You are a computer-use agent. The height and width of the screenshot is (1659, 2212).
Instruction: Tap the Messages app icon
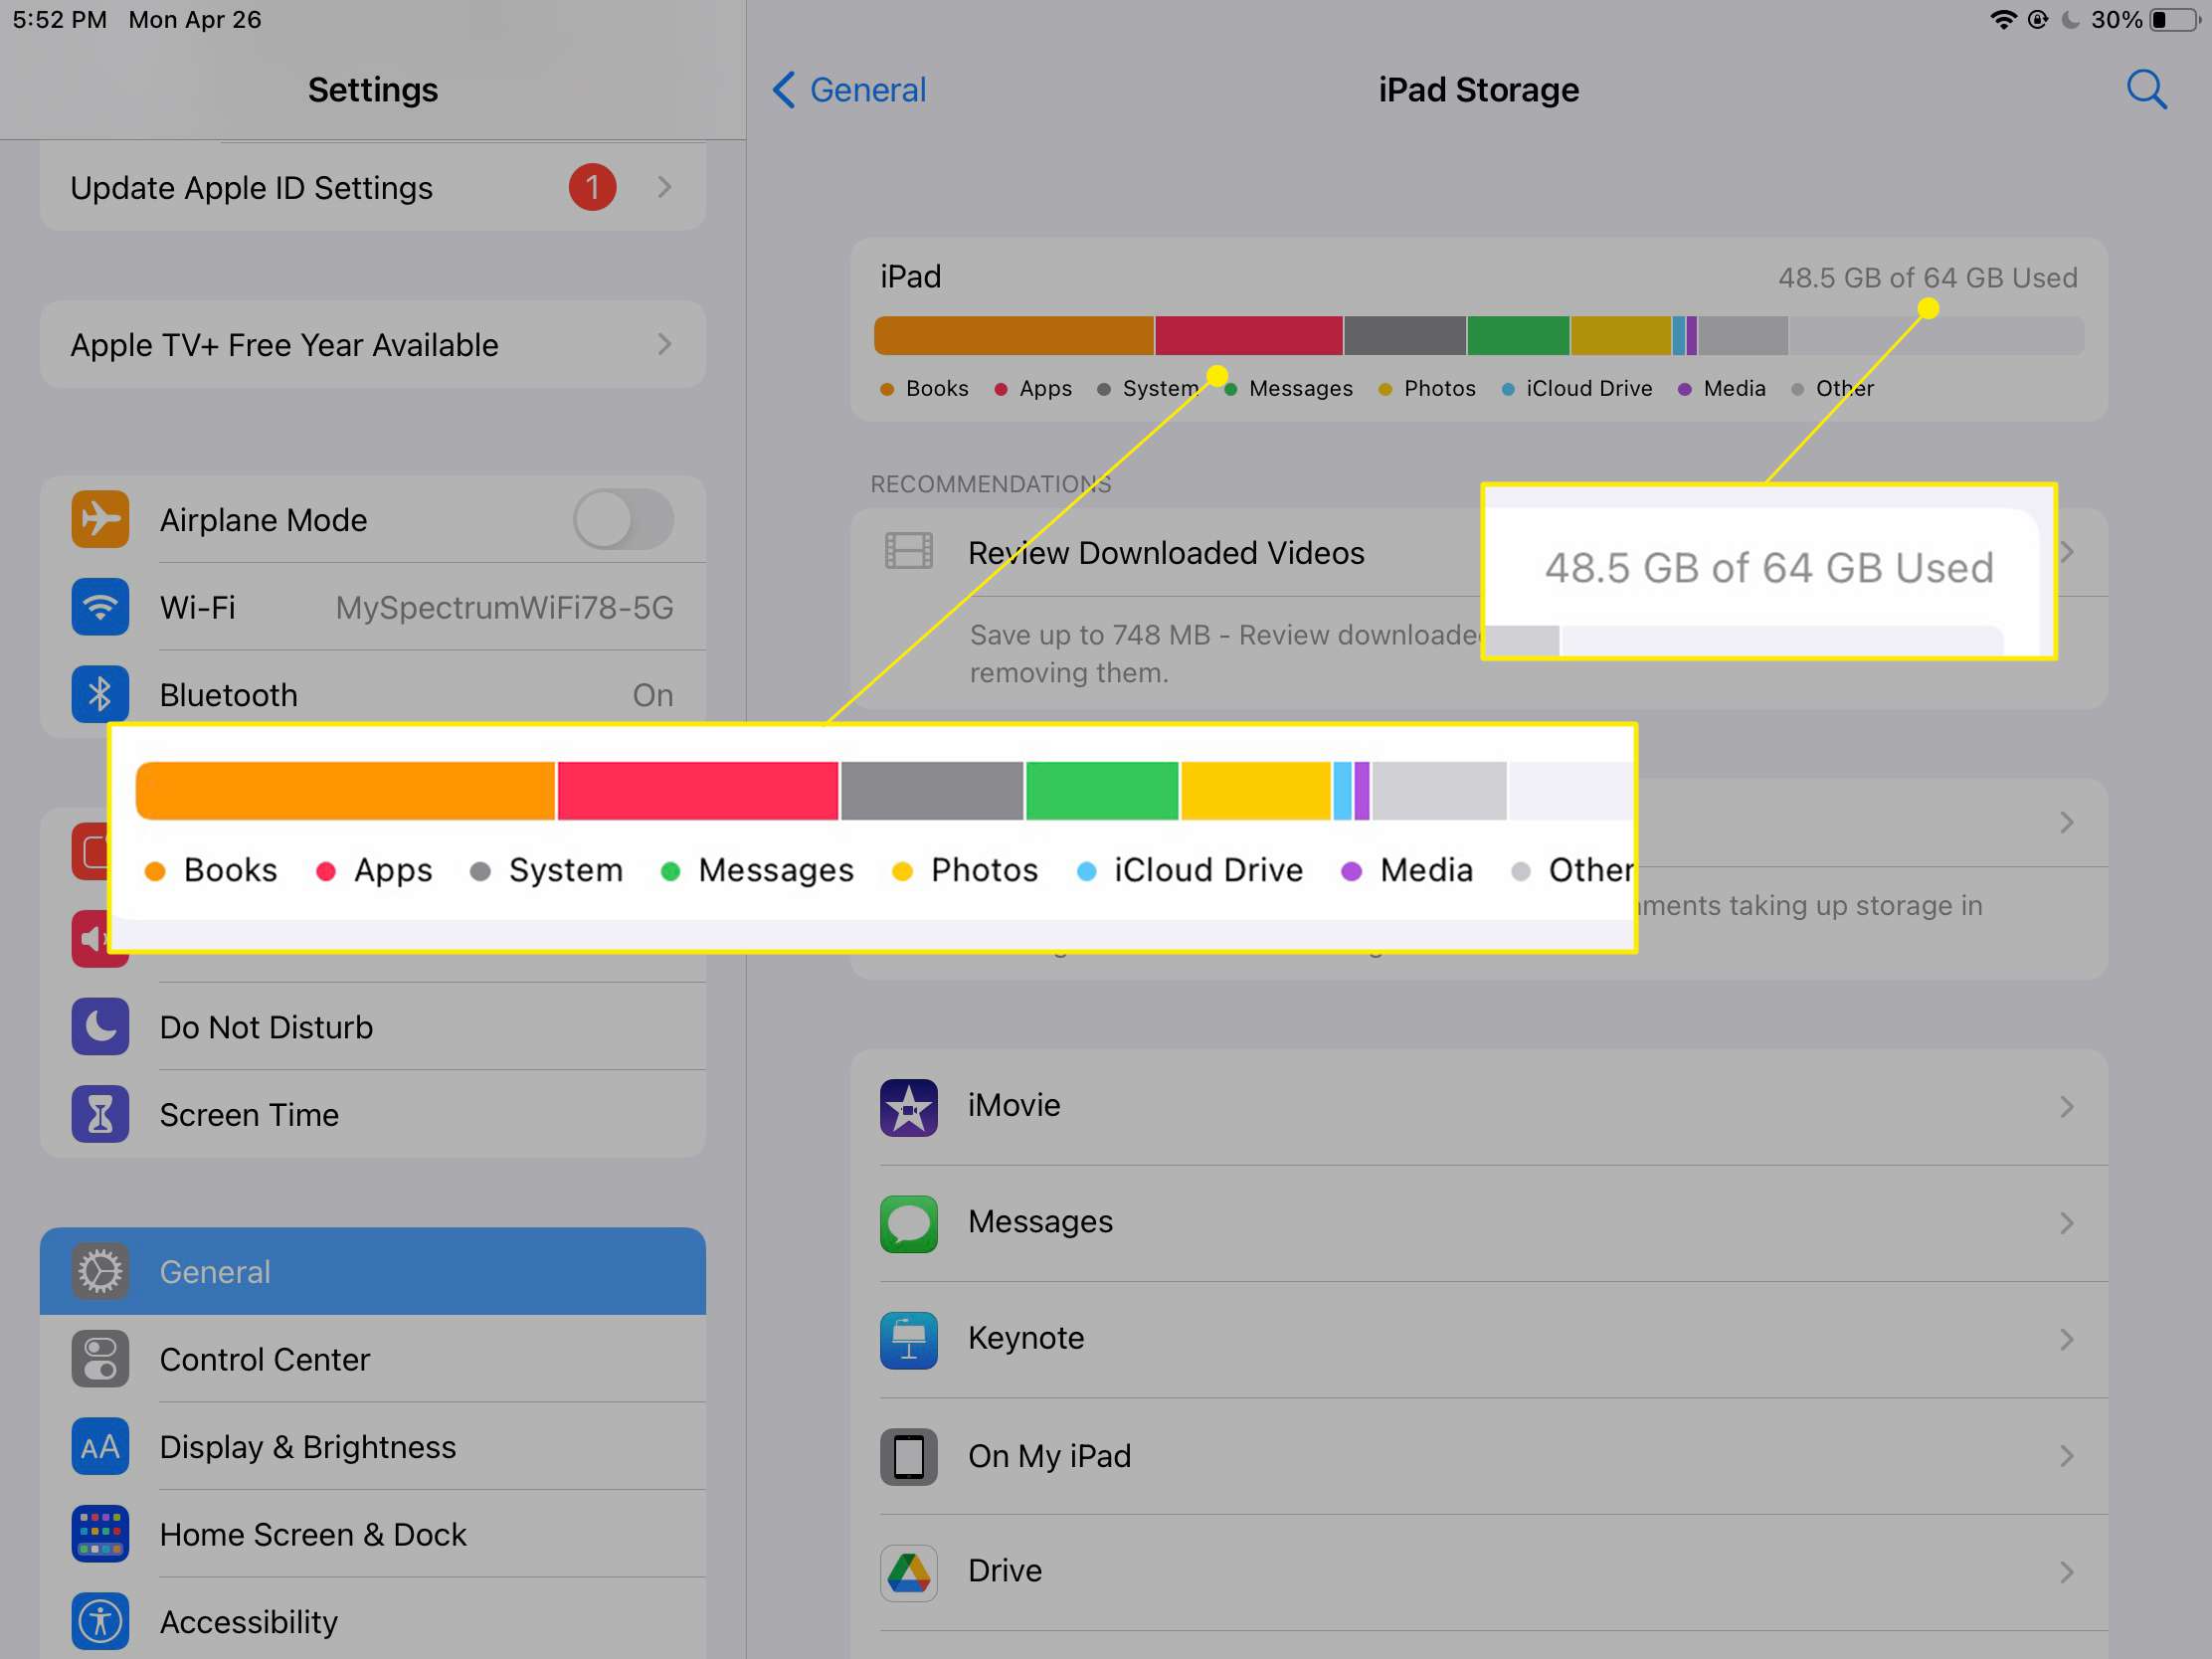coord(909,1219)
